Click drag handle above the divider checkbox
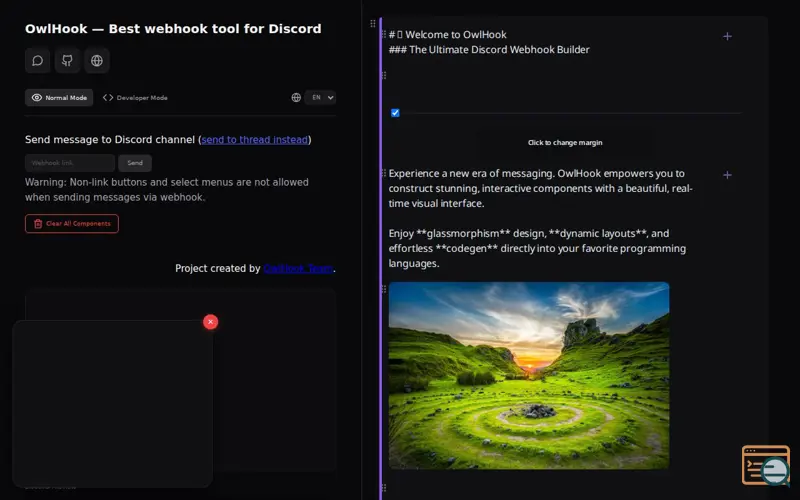This screenshot has height=500, width=800. [384, 76]
